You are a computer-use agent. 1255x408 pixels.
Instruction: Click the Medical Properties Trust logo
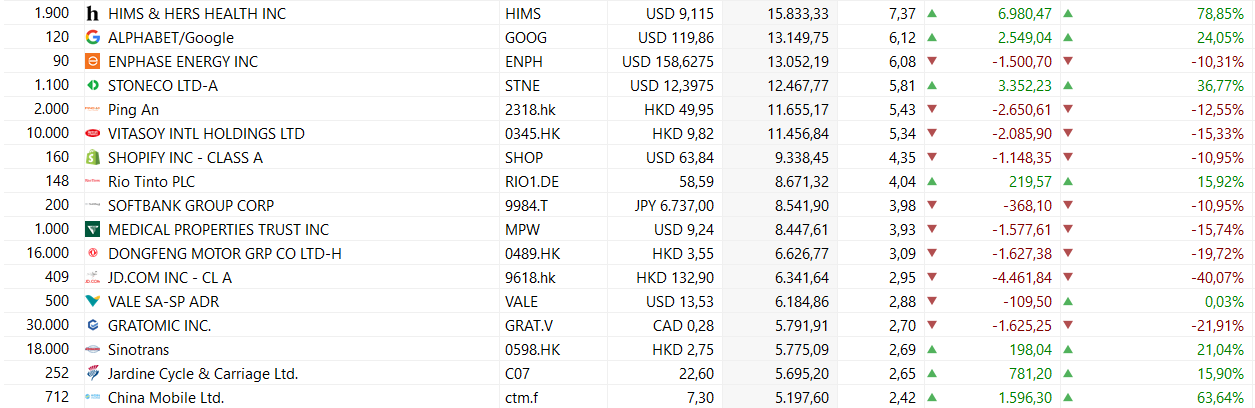(x=93, y=230)
